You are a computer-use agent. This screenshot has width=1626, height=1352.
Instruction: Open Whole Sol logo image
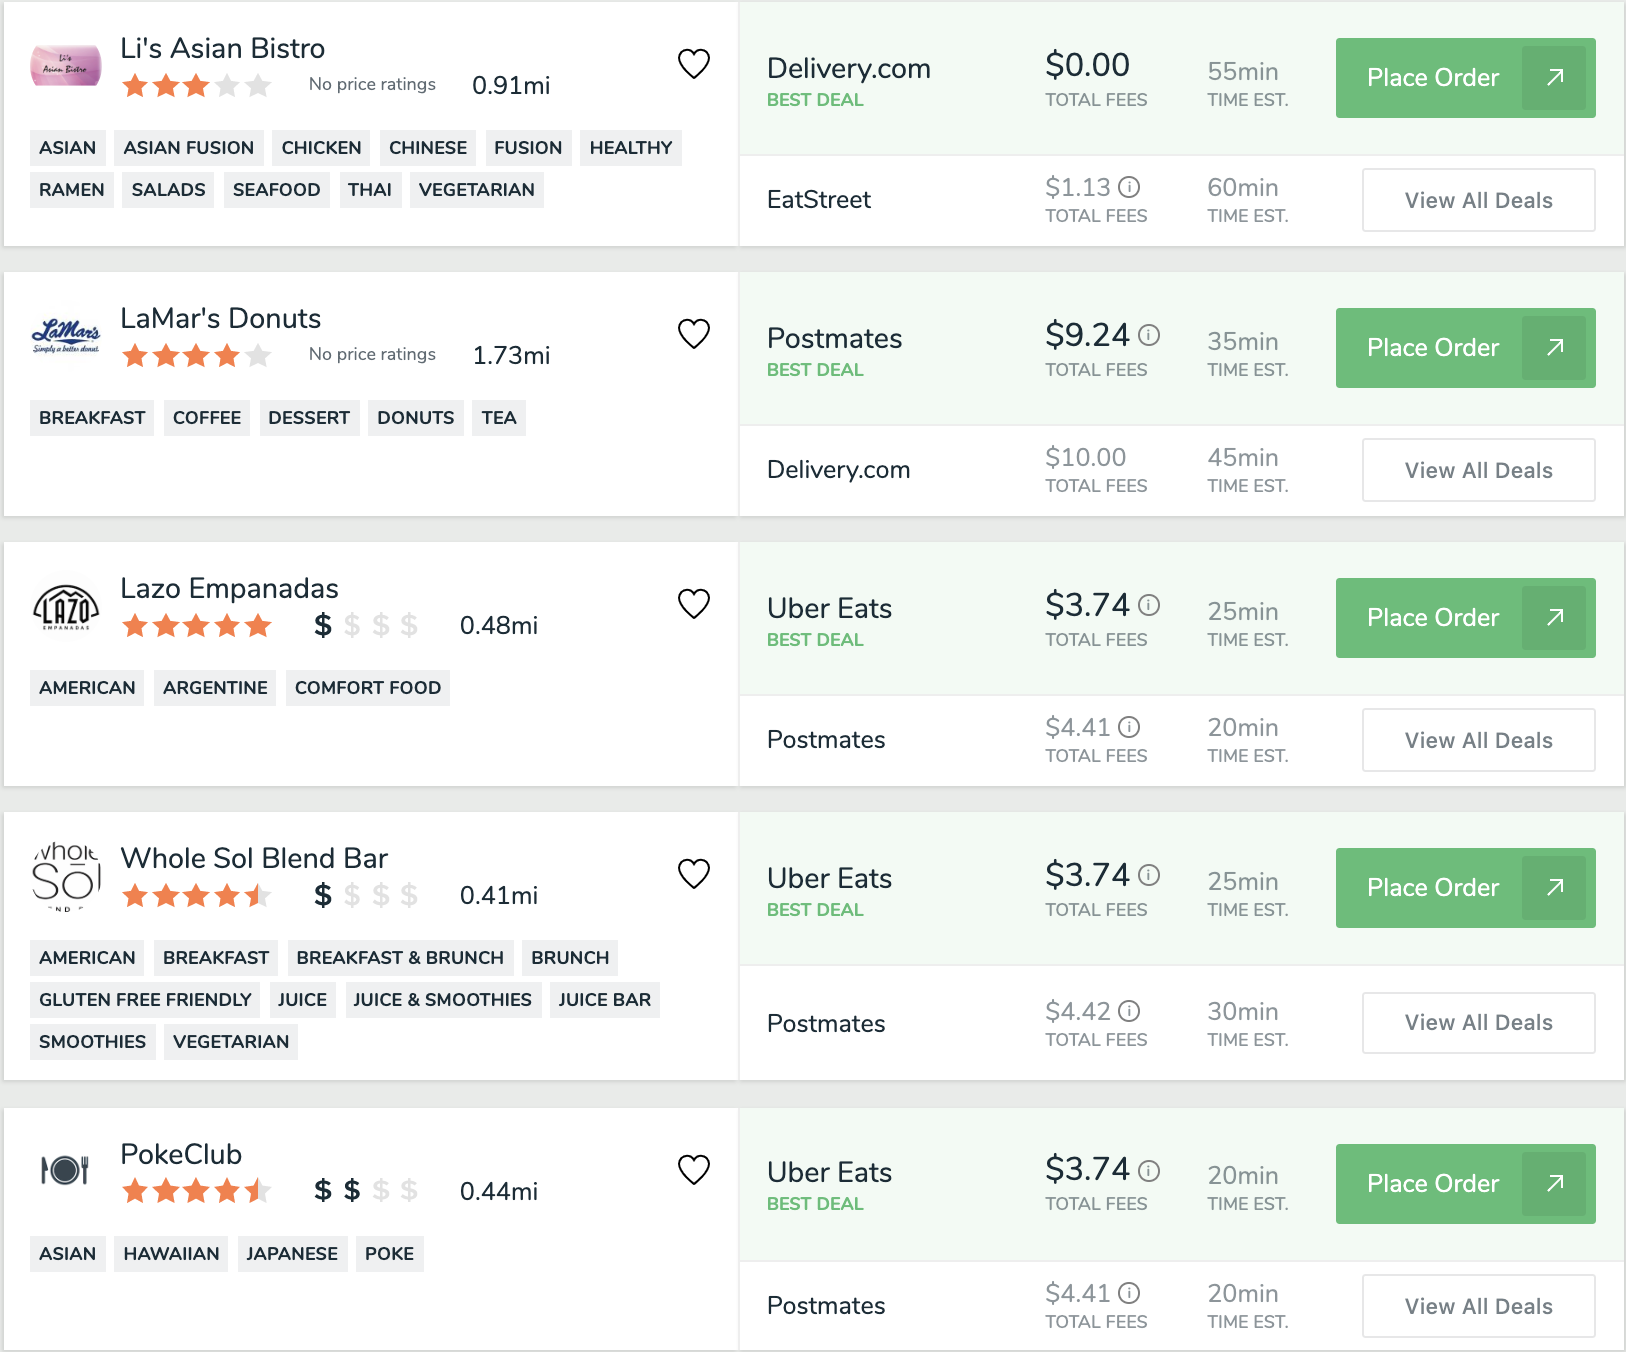click(x=66, y=878)
